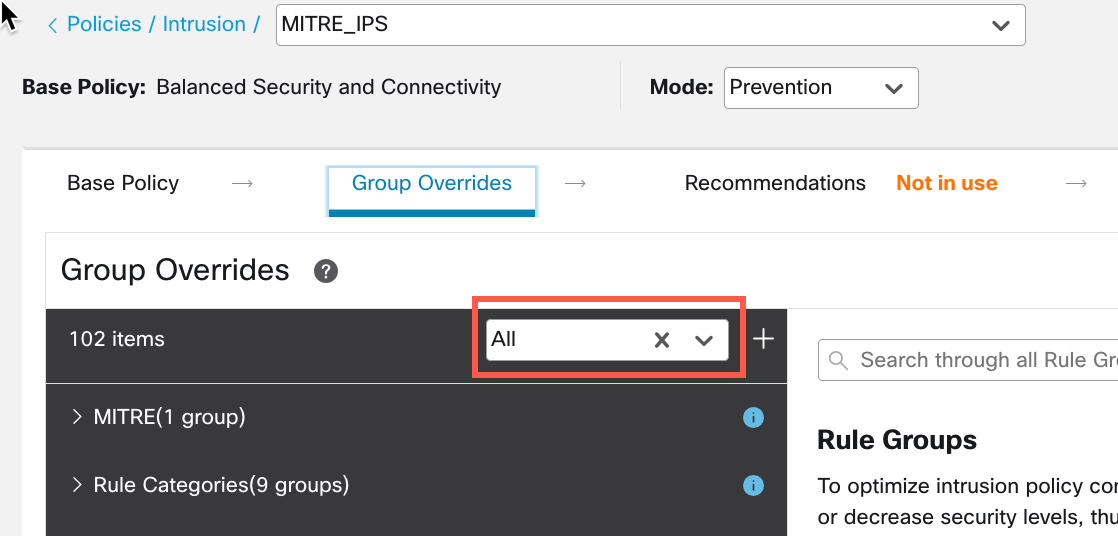Click the Not in use status label

coord(946,183)
